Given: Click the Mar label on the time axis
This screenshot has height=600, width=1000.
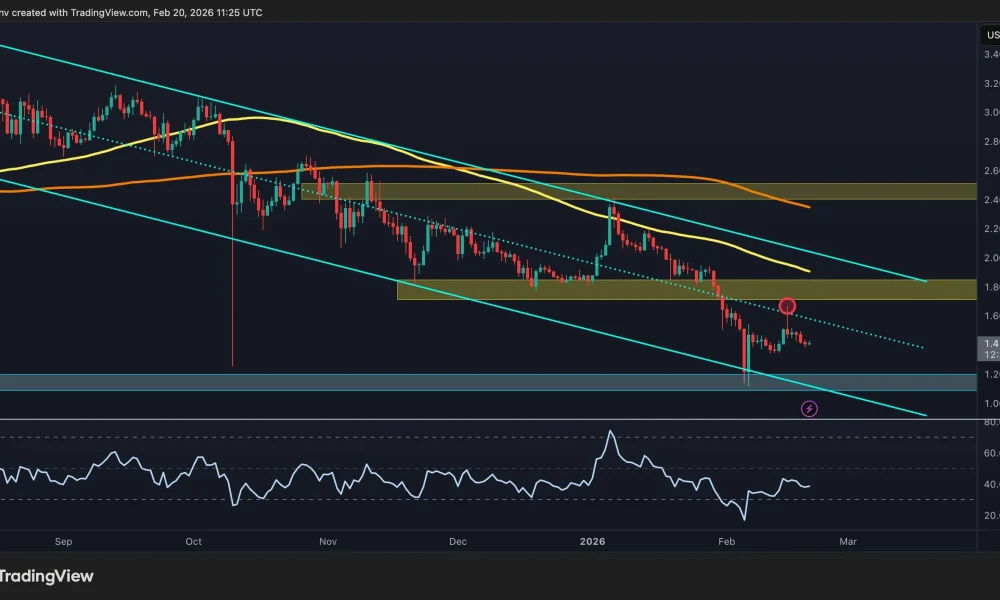Looking at the screenshot, I should click(847, 541).
